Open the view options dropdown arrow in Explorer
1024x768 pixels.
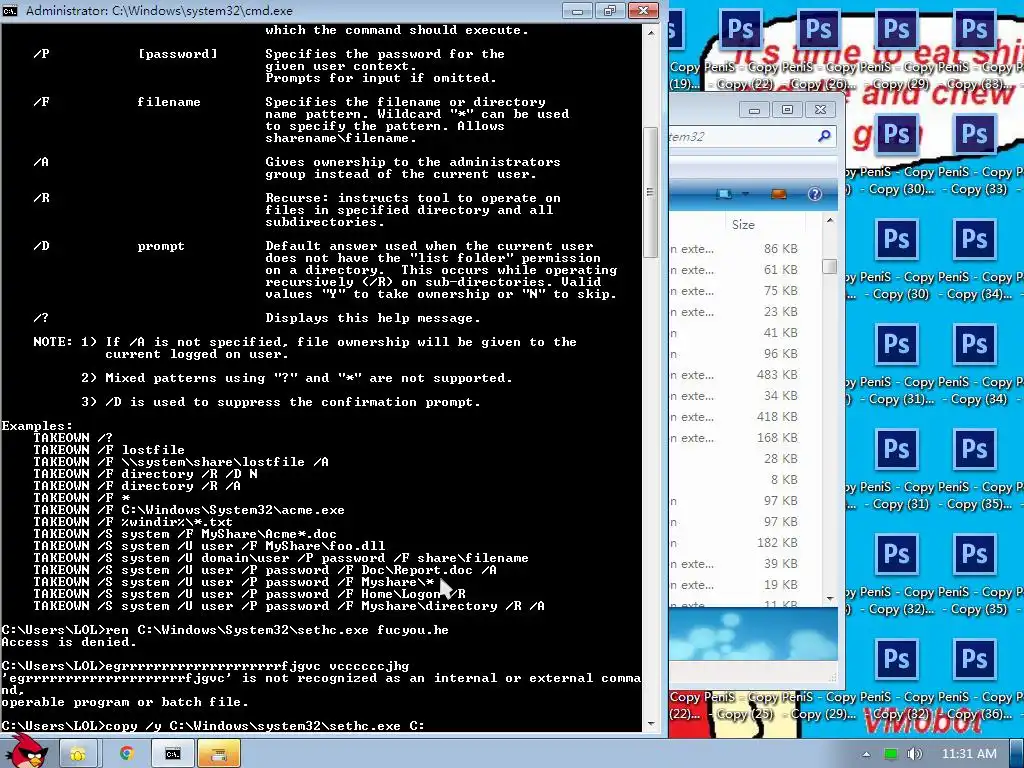click(x=744, y=194)
